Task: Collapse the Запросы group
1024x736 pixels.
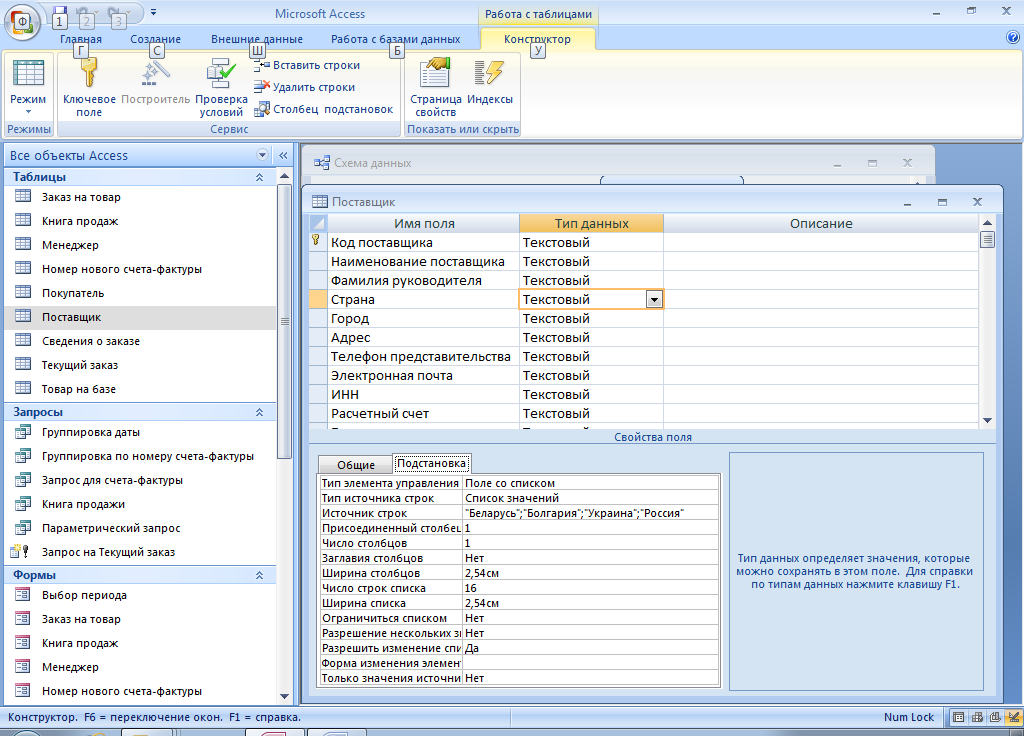Action: pos(259,412)
